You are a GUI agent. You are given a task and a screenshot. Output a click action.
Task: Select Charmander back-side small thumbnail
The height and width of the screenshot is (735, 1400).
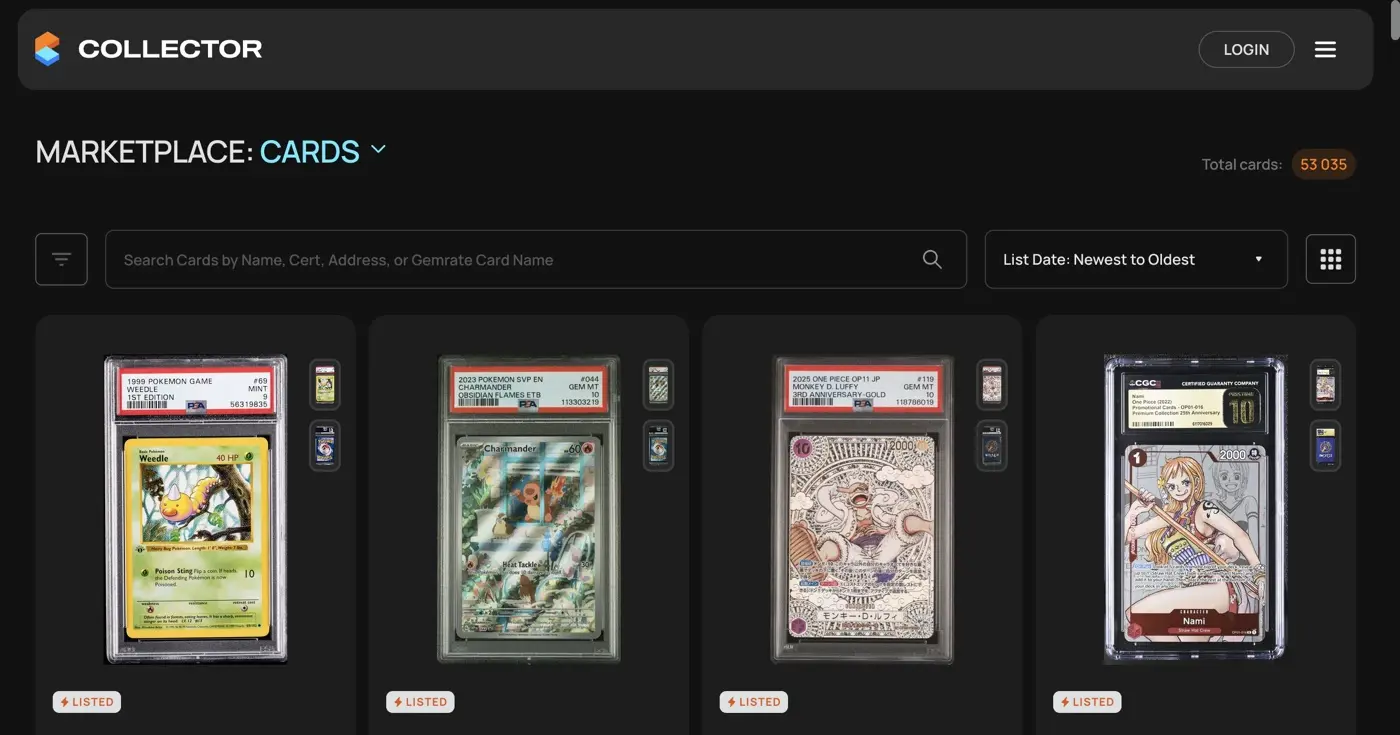(658, 445)
